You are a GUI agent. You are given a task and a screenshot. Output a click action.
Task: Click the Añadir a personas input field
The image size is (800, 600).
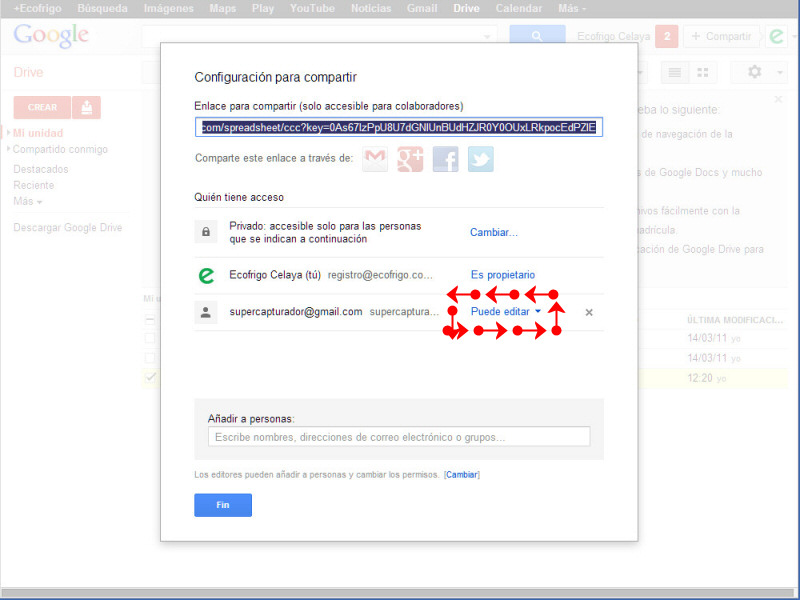point(399,437)
